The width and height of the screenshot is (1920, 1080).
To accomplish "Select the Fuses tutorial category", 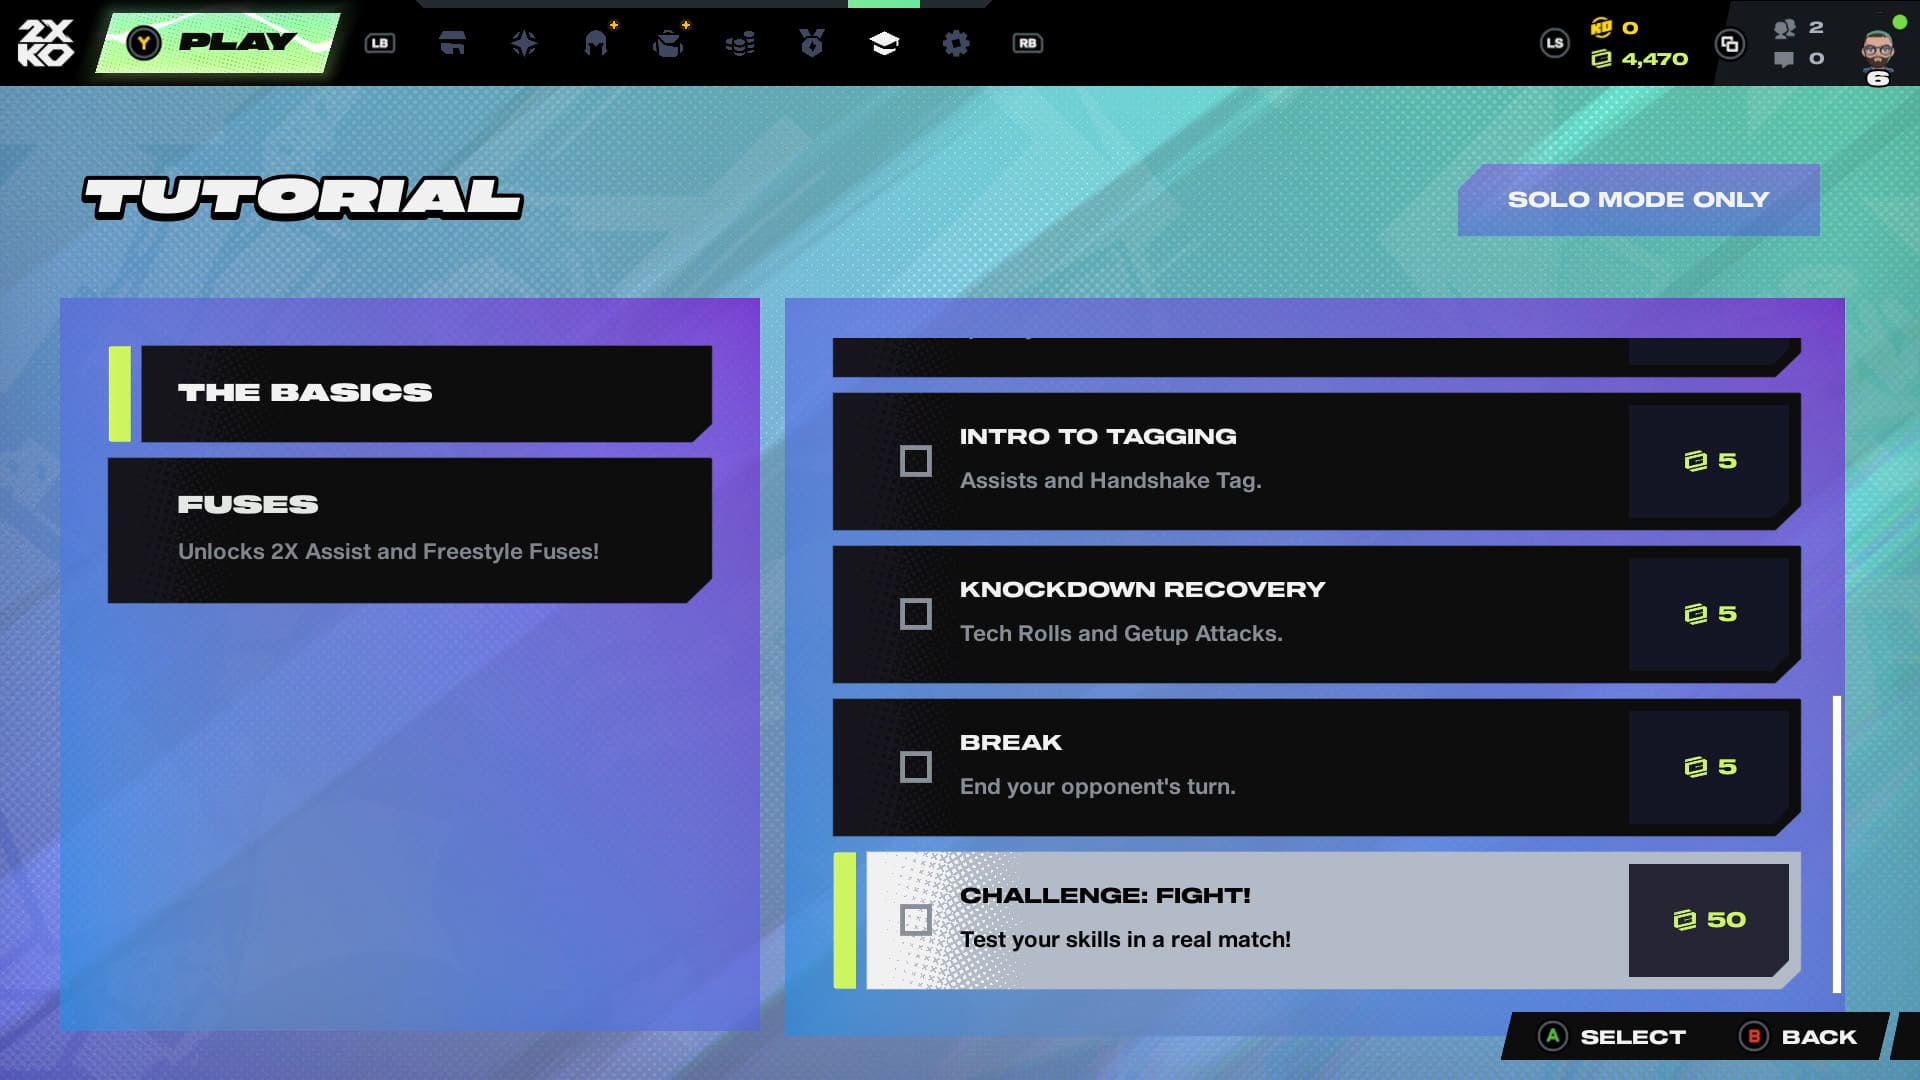I will [x=410, y=530].
